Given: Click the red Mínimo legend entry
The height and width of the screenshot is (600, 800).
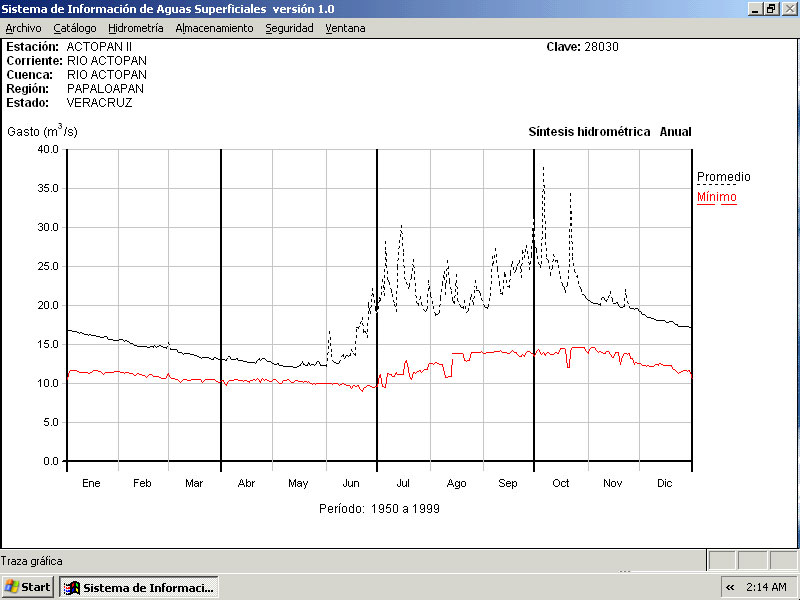Looking at the screenshot, I should (x=716, y=197).
